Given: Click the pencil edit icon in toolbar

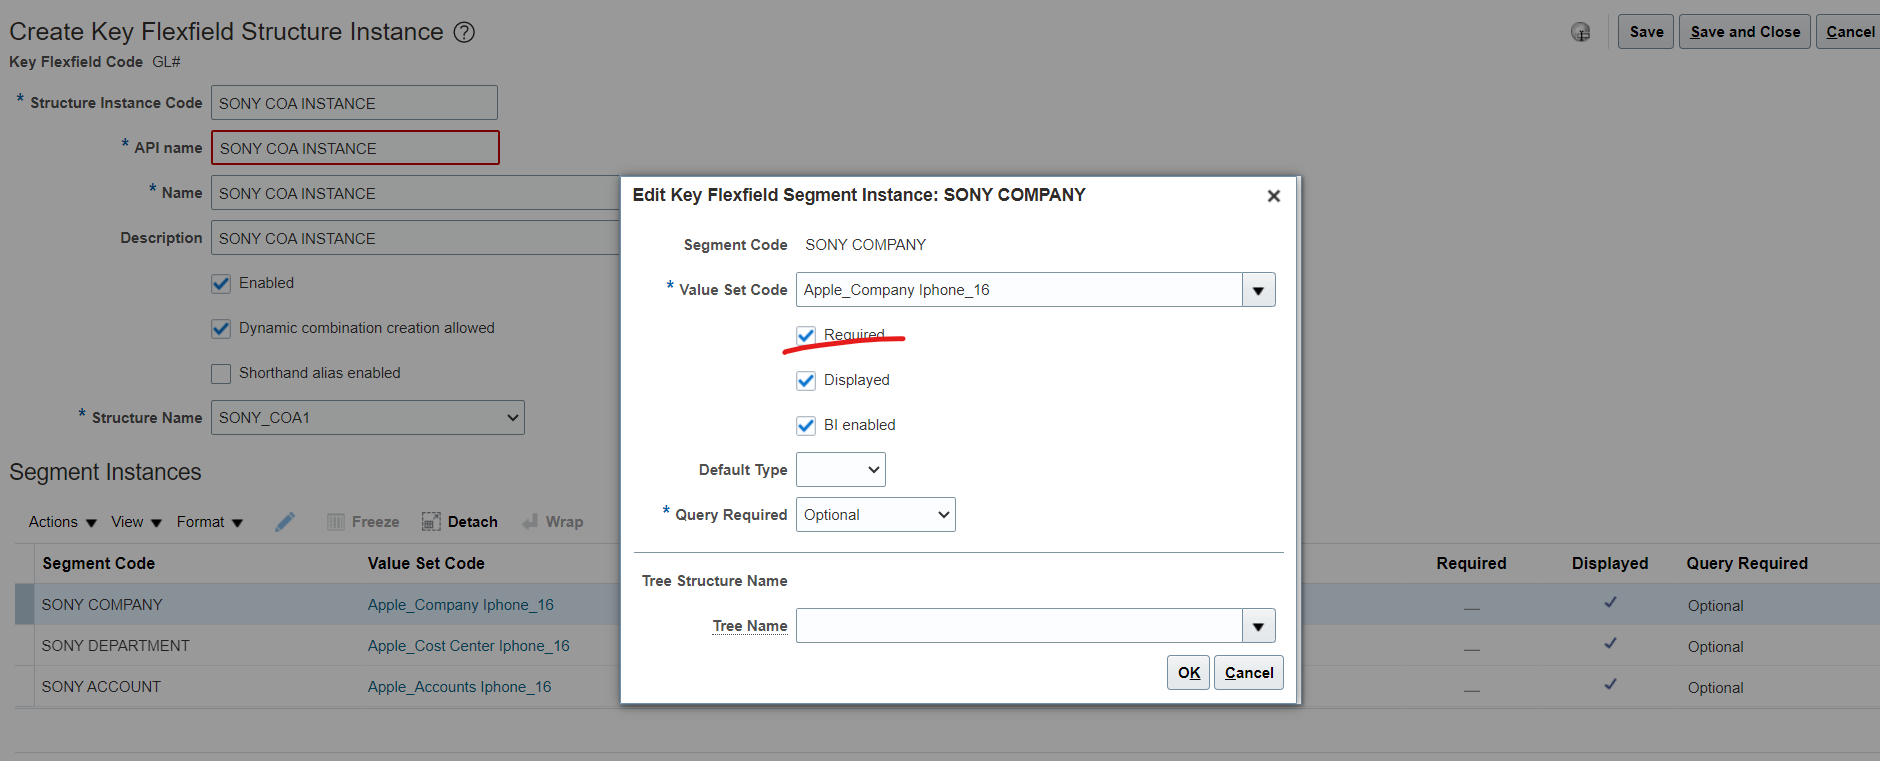Looking at the screenshot, I should [285, 522].
